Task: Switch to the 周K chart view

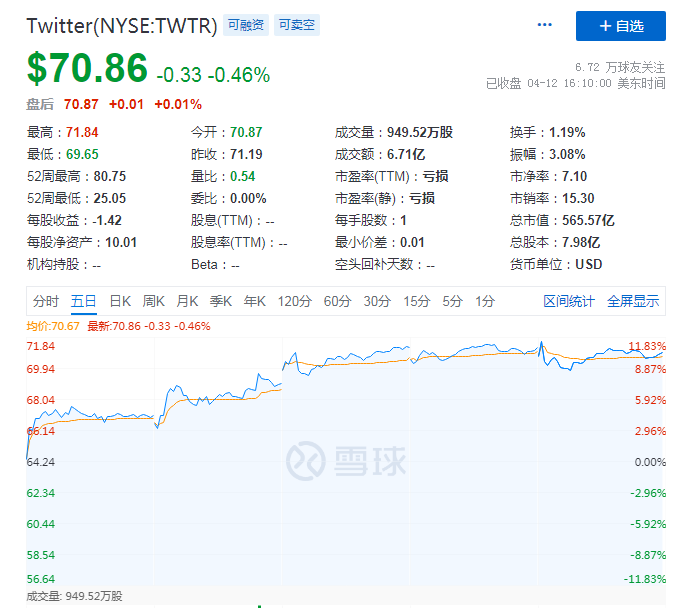Action: pyautogui.click(x=153, y=301)
